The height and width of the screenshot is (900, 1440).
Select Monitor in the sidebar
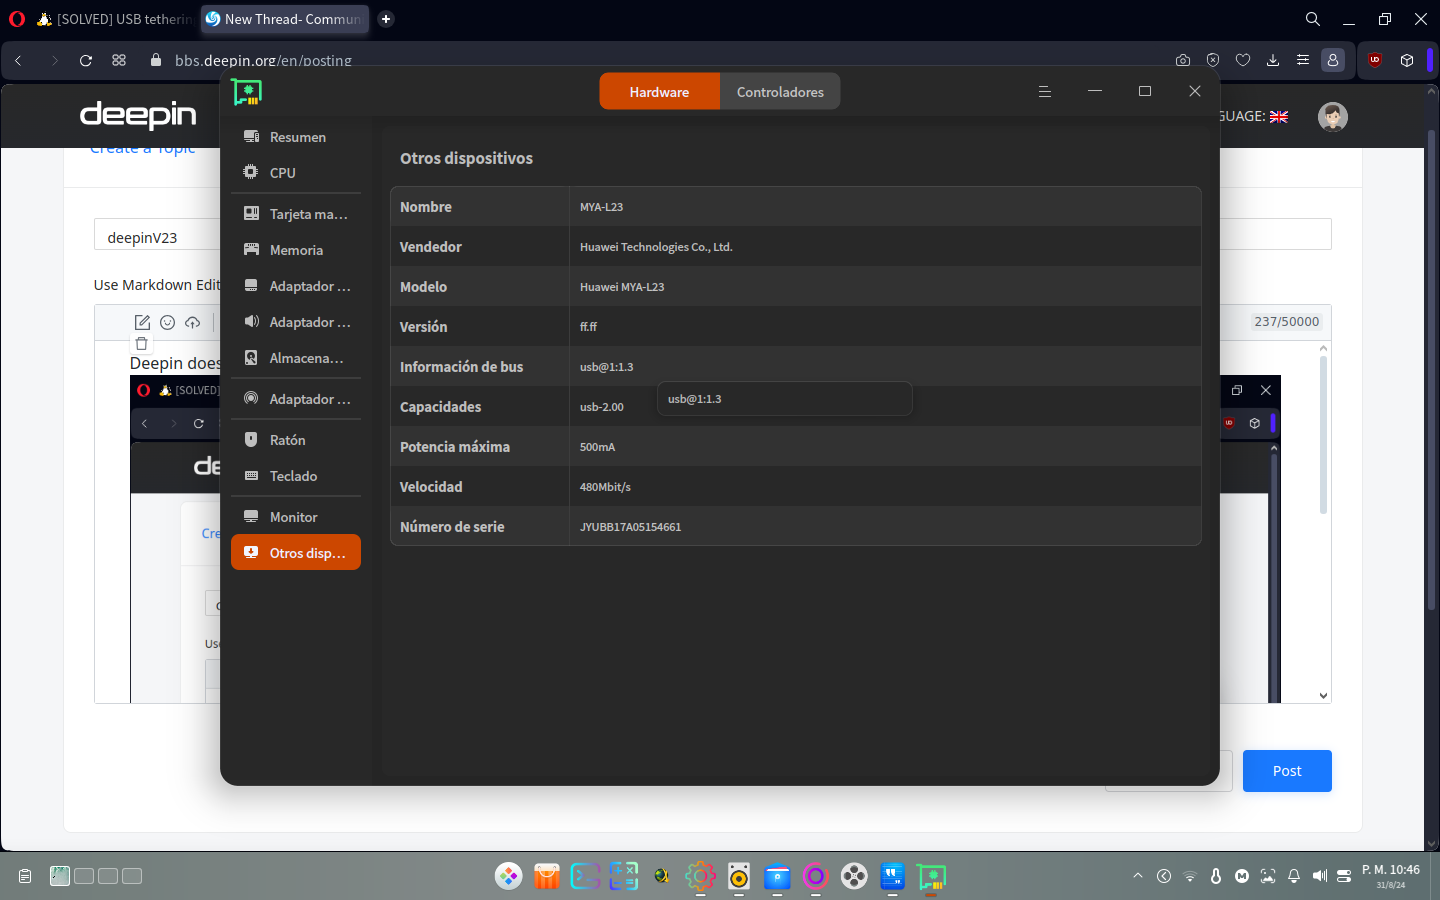click(x=296, y=517)
